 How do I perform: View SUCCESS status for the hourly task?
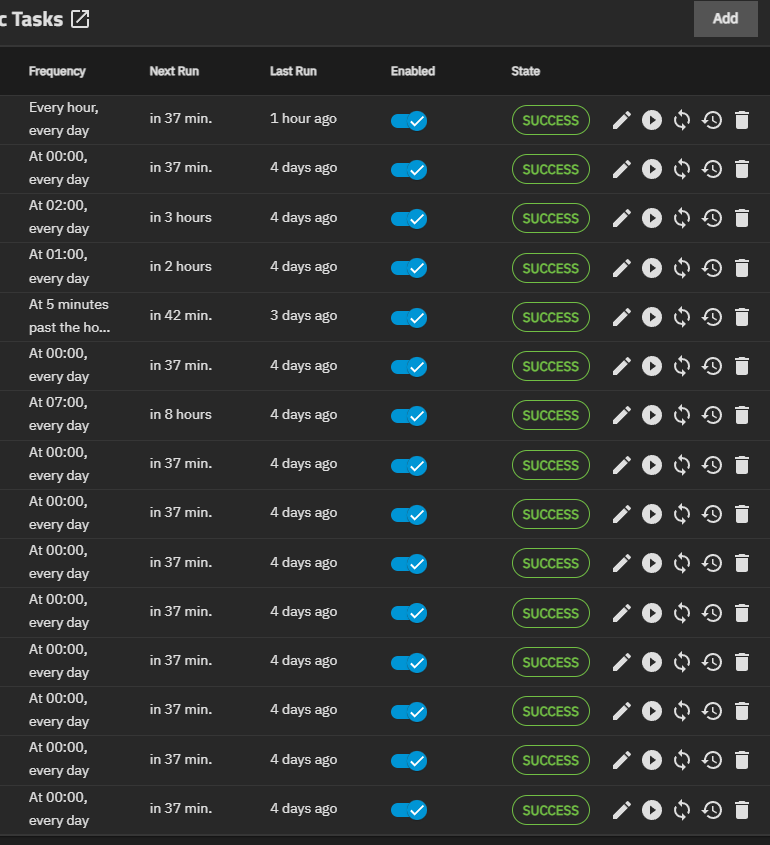point(550,120)
